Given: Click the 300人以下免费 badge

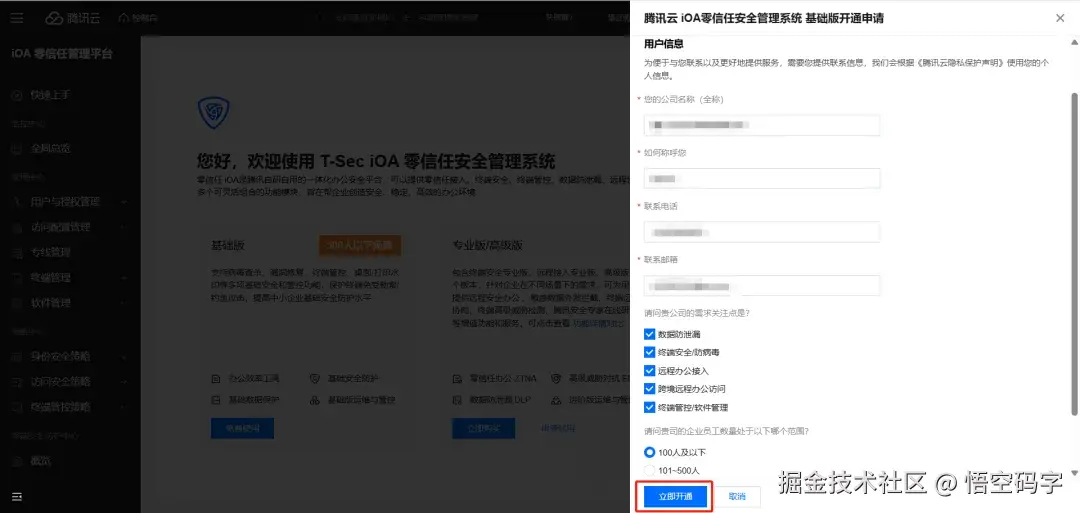Looking at the screenshot, I should click(360, 245).
